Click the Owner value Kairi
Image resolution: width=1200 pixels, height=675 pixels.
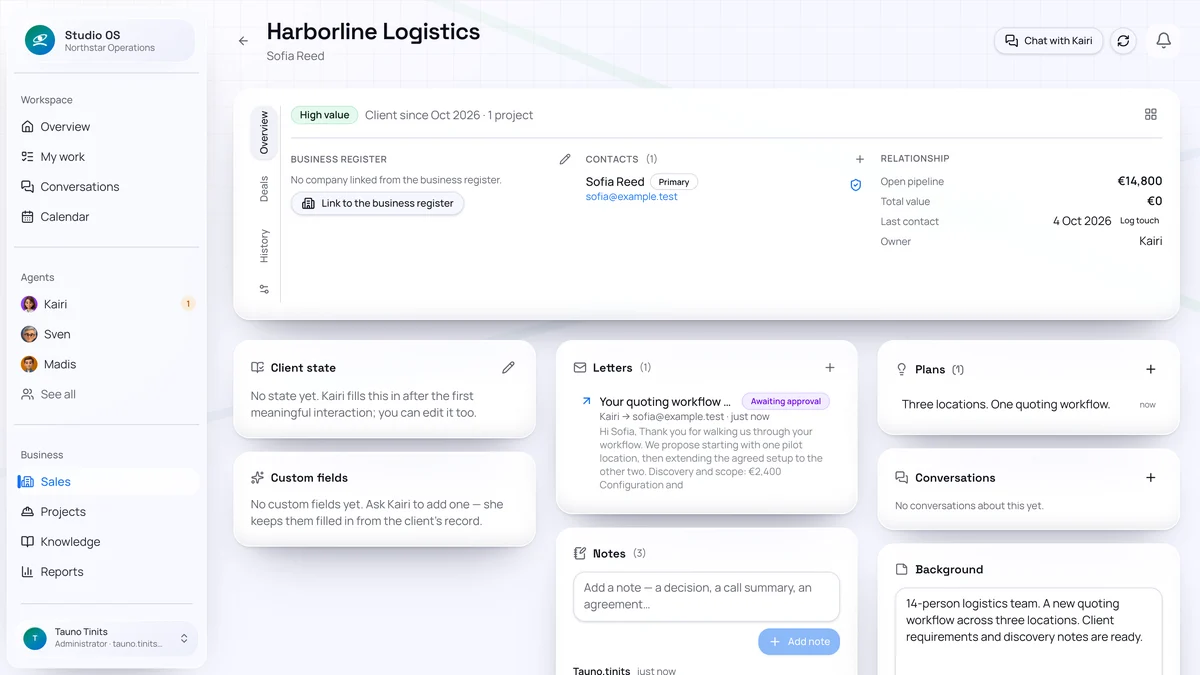pyautogui.click(x=1151, y=241)
